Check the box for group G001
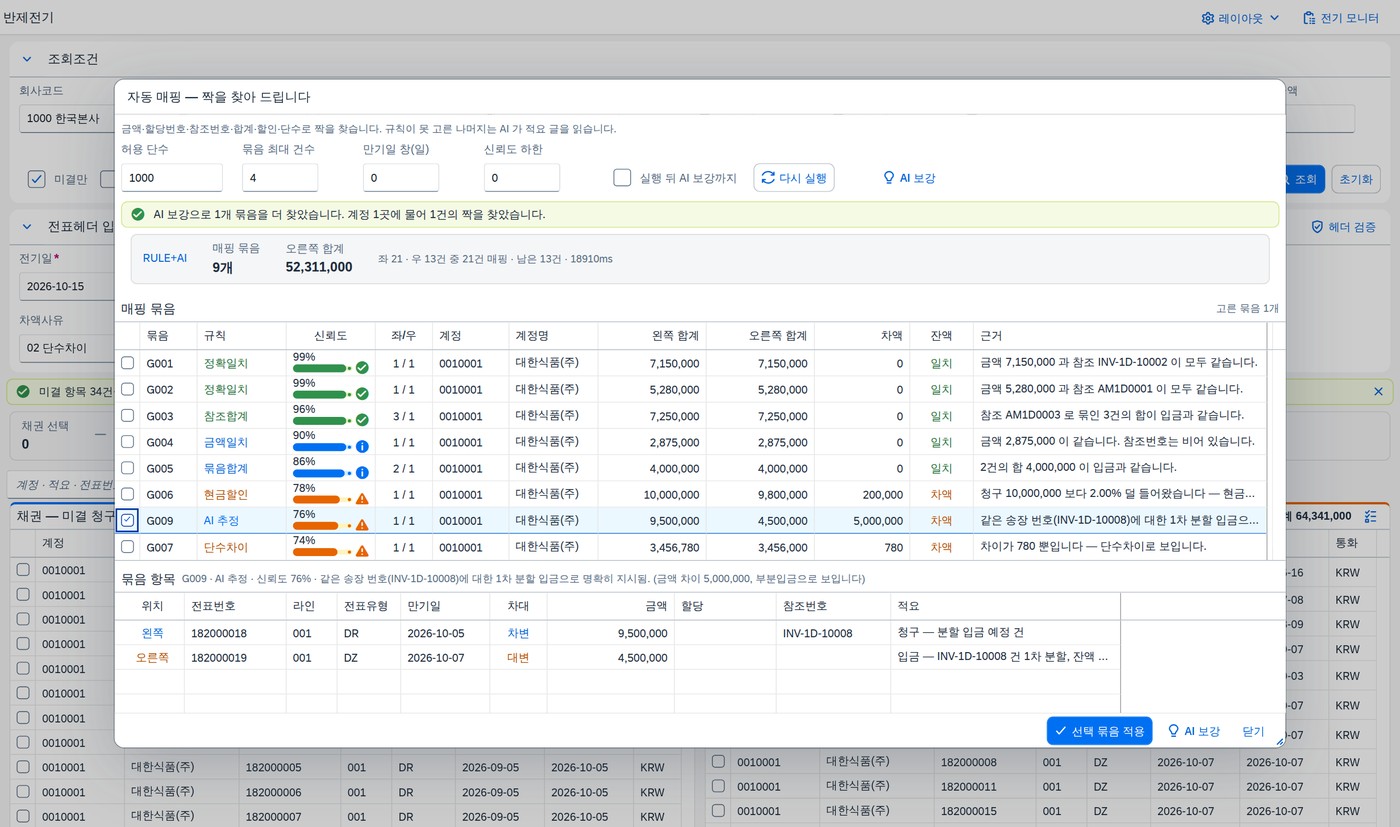 tap(128, 363)
